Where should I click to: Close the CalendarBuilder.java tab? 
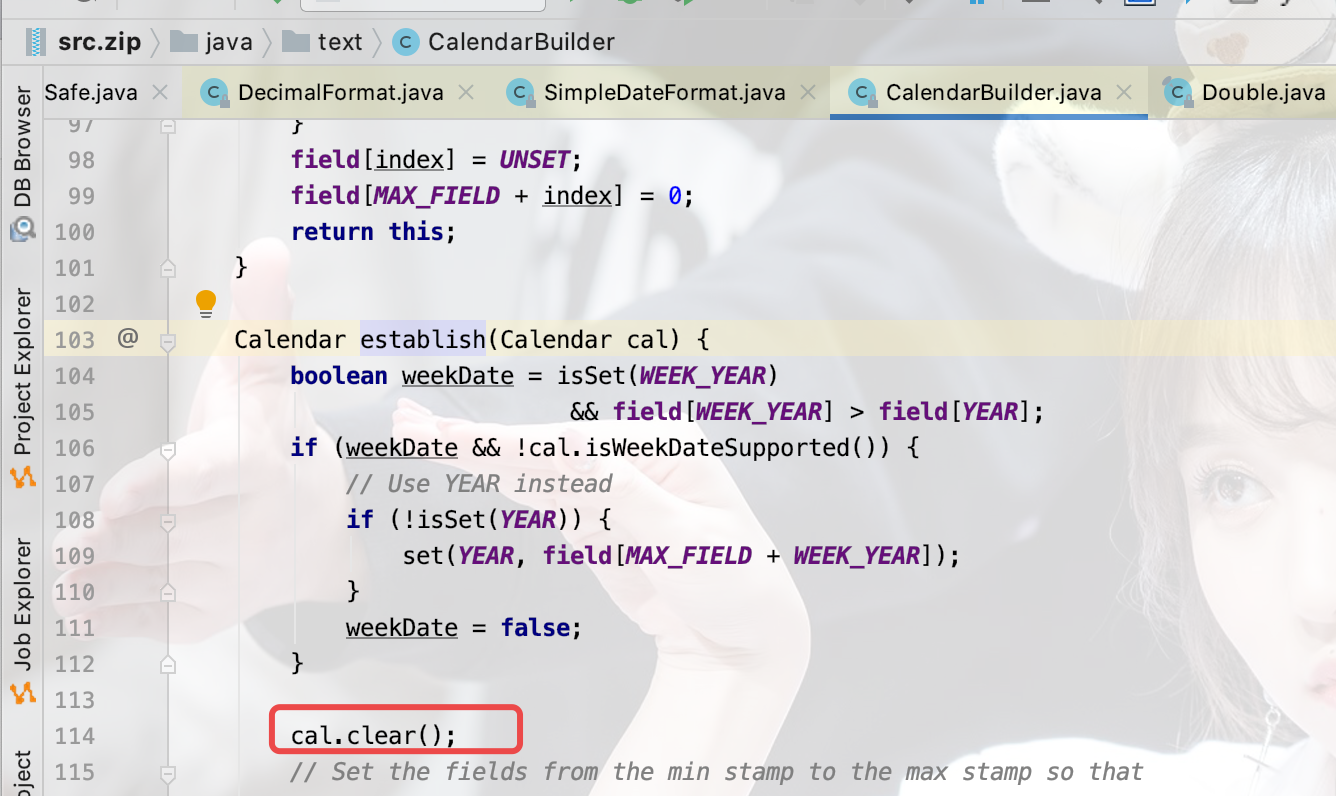pos(1124,93)
